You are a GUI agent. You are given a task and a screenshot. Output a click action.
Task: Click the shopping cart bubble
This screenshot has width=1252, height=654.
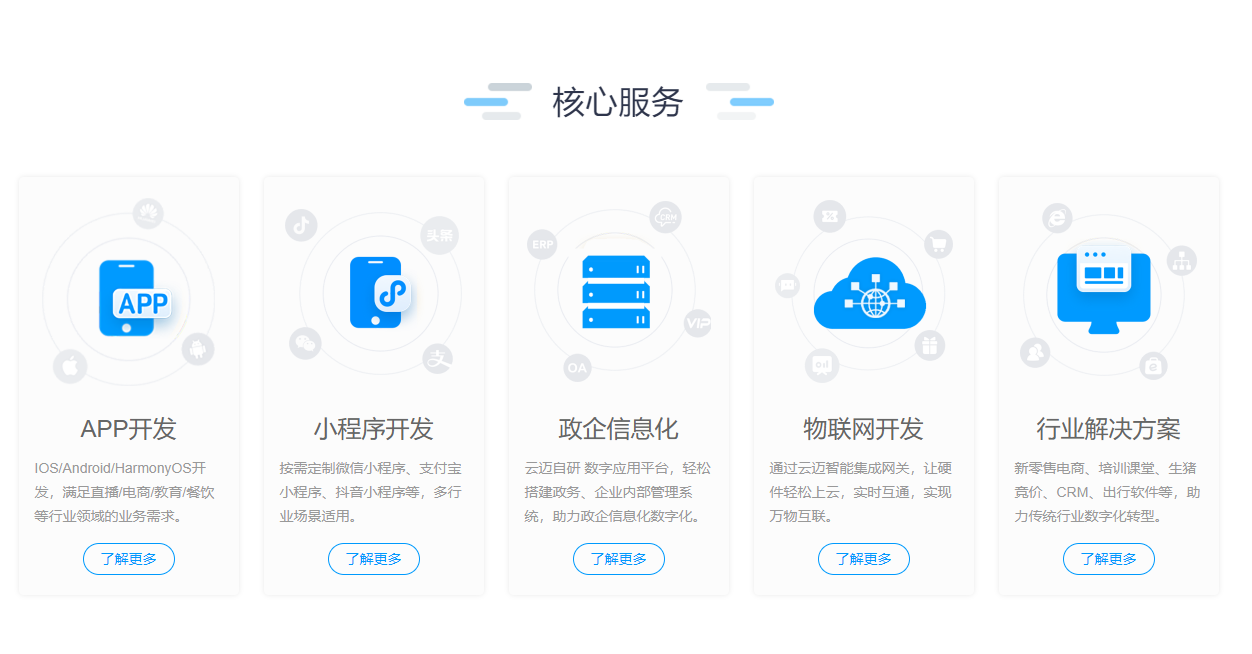[938, 244]
